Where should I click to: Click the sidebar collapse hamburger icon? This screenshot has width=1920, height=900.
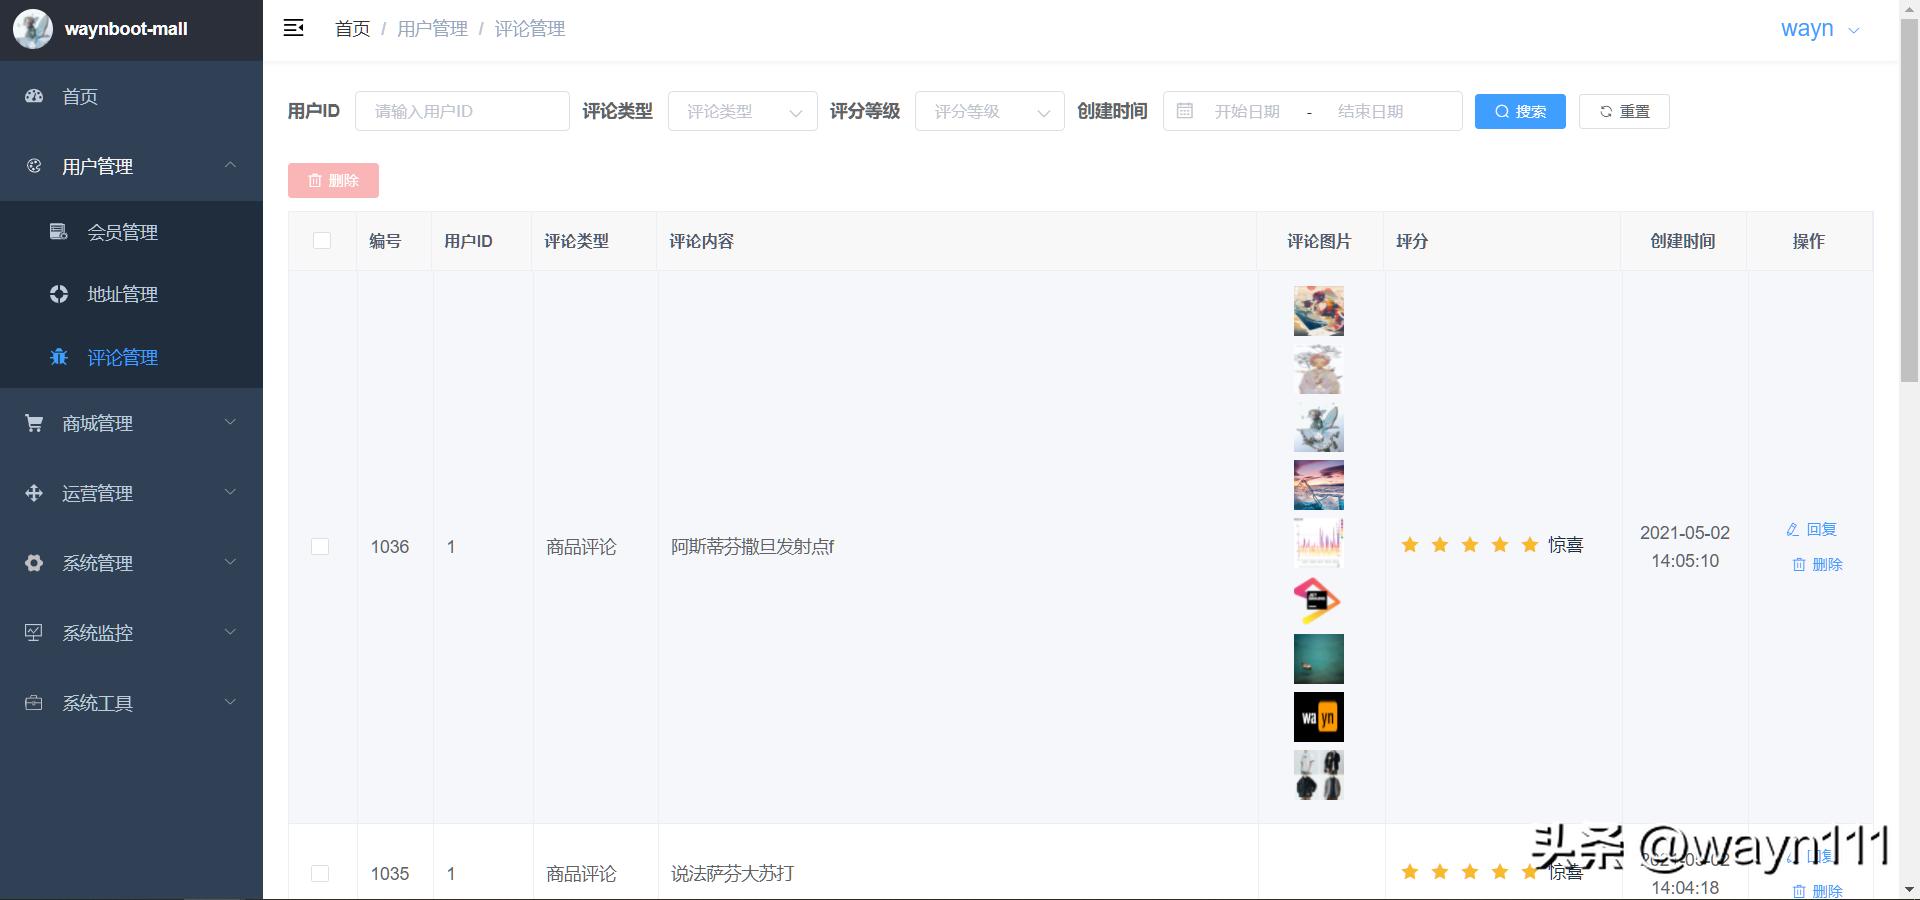tap(294, 27)
